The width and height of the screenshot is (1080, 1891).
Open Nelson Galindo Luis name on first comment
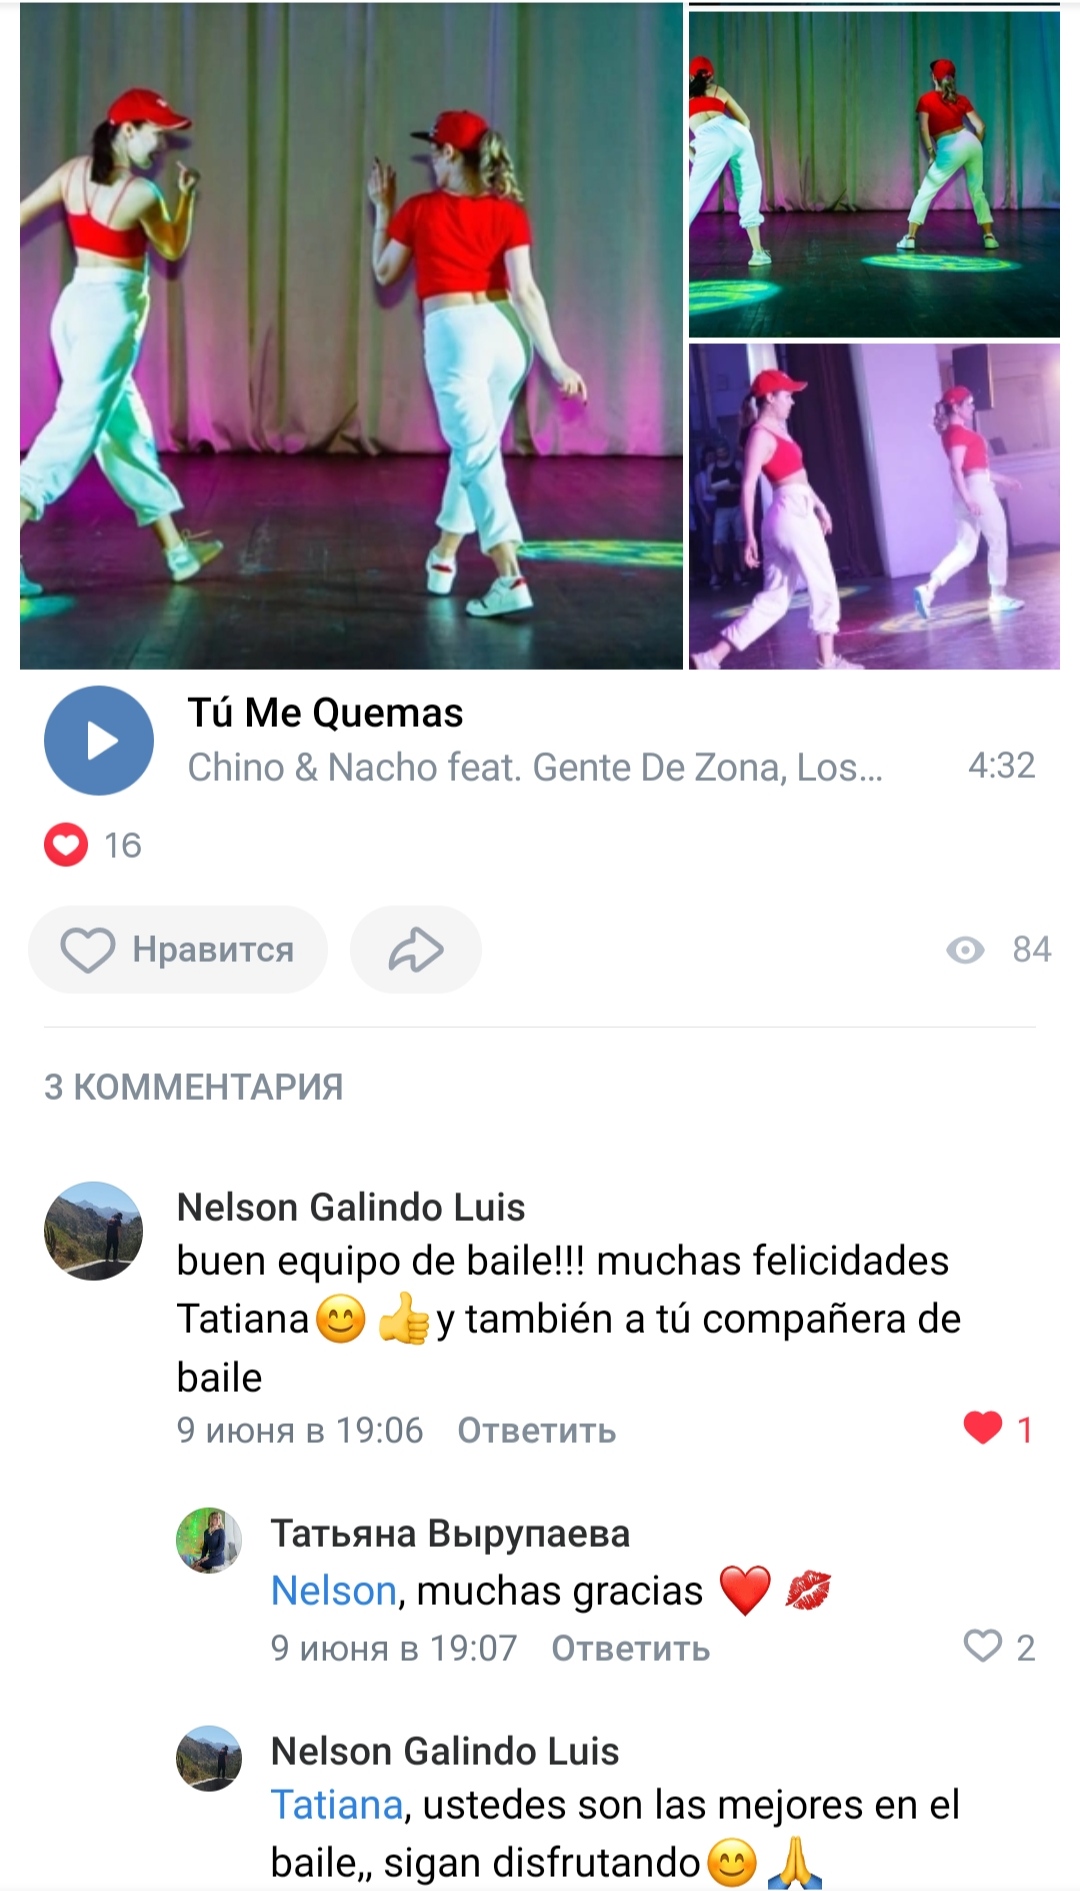[x=351, y=1207]
